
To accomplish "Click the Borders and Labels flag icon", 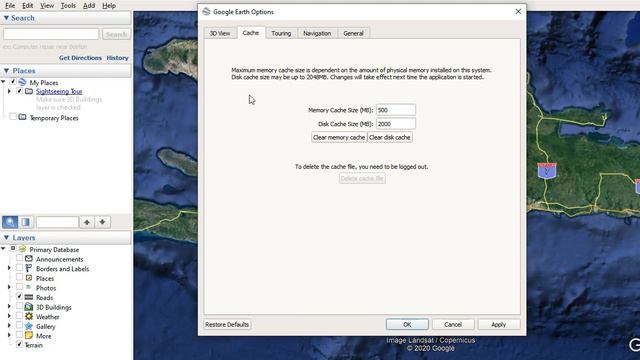I will tap(29, 268).
